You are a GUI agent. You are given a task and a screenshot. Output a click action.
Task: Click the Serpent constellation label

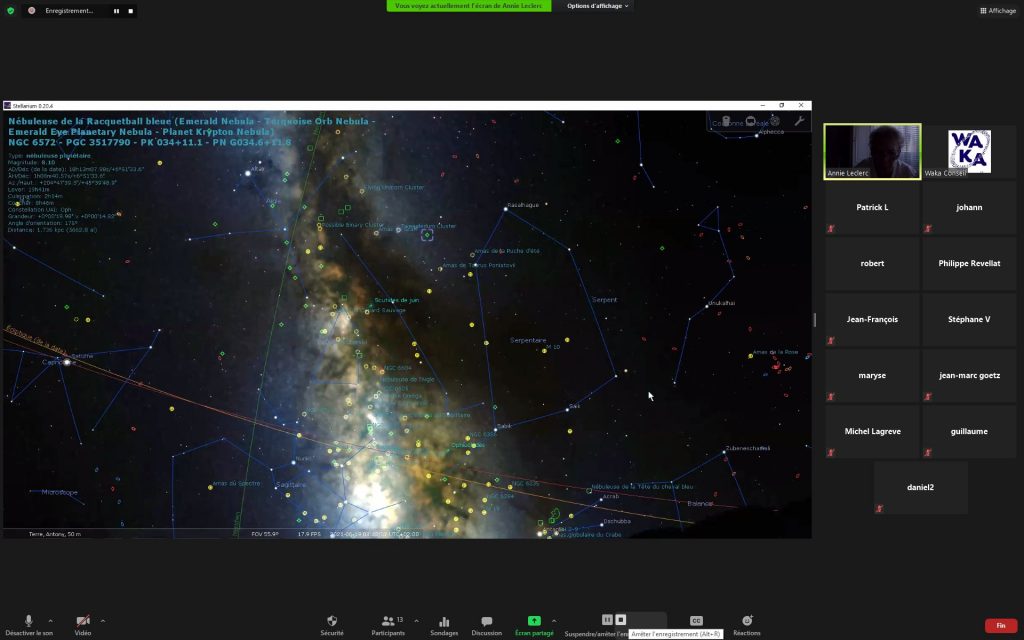[604, 300]
